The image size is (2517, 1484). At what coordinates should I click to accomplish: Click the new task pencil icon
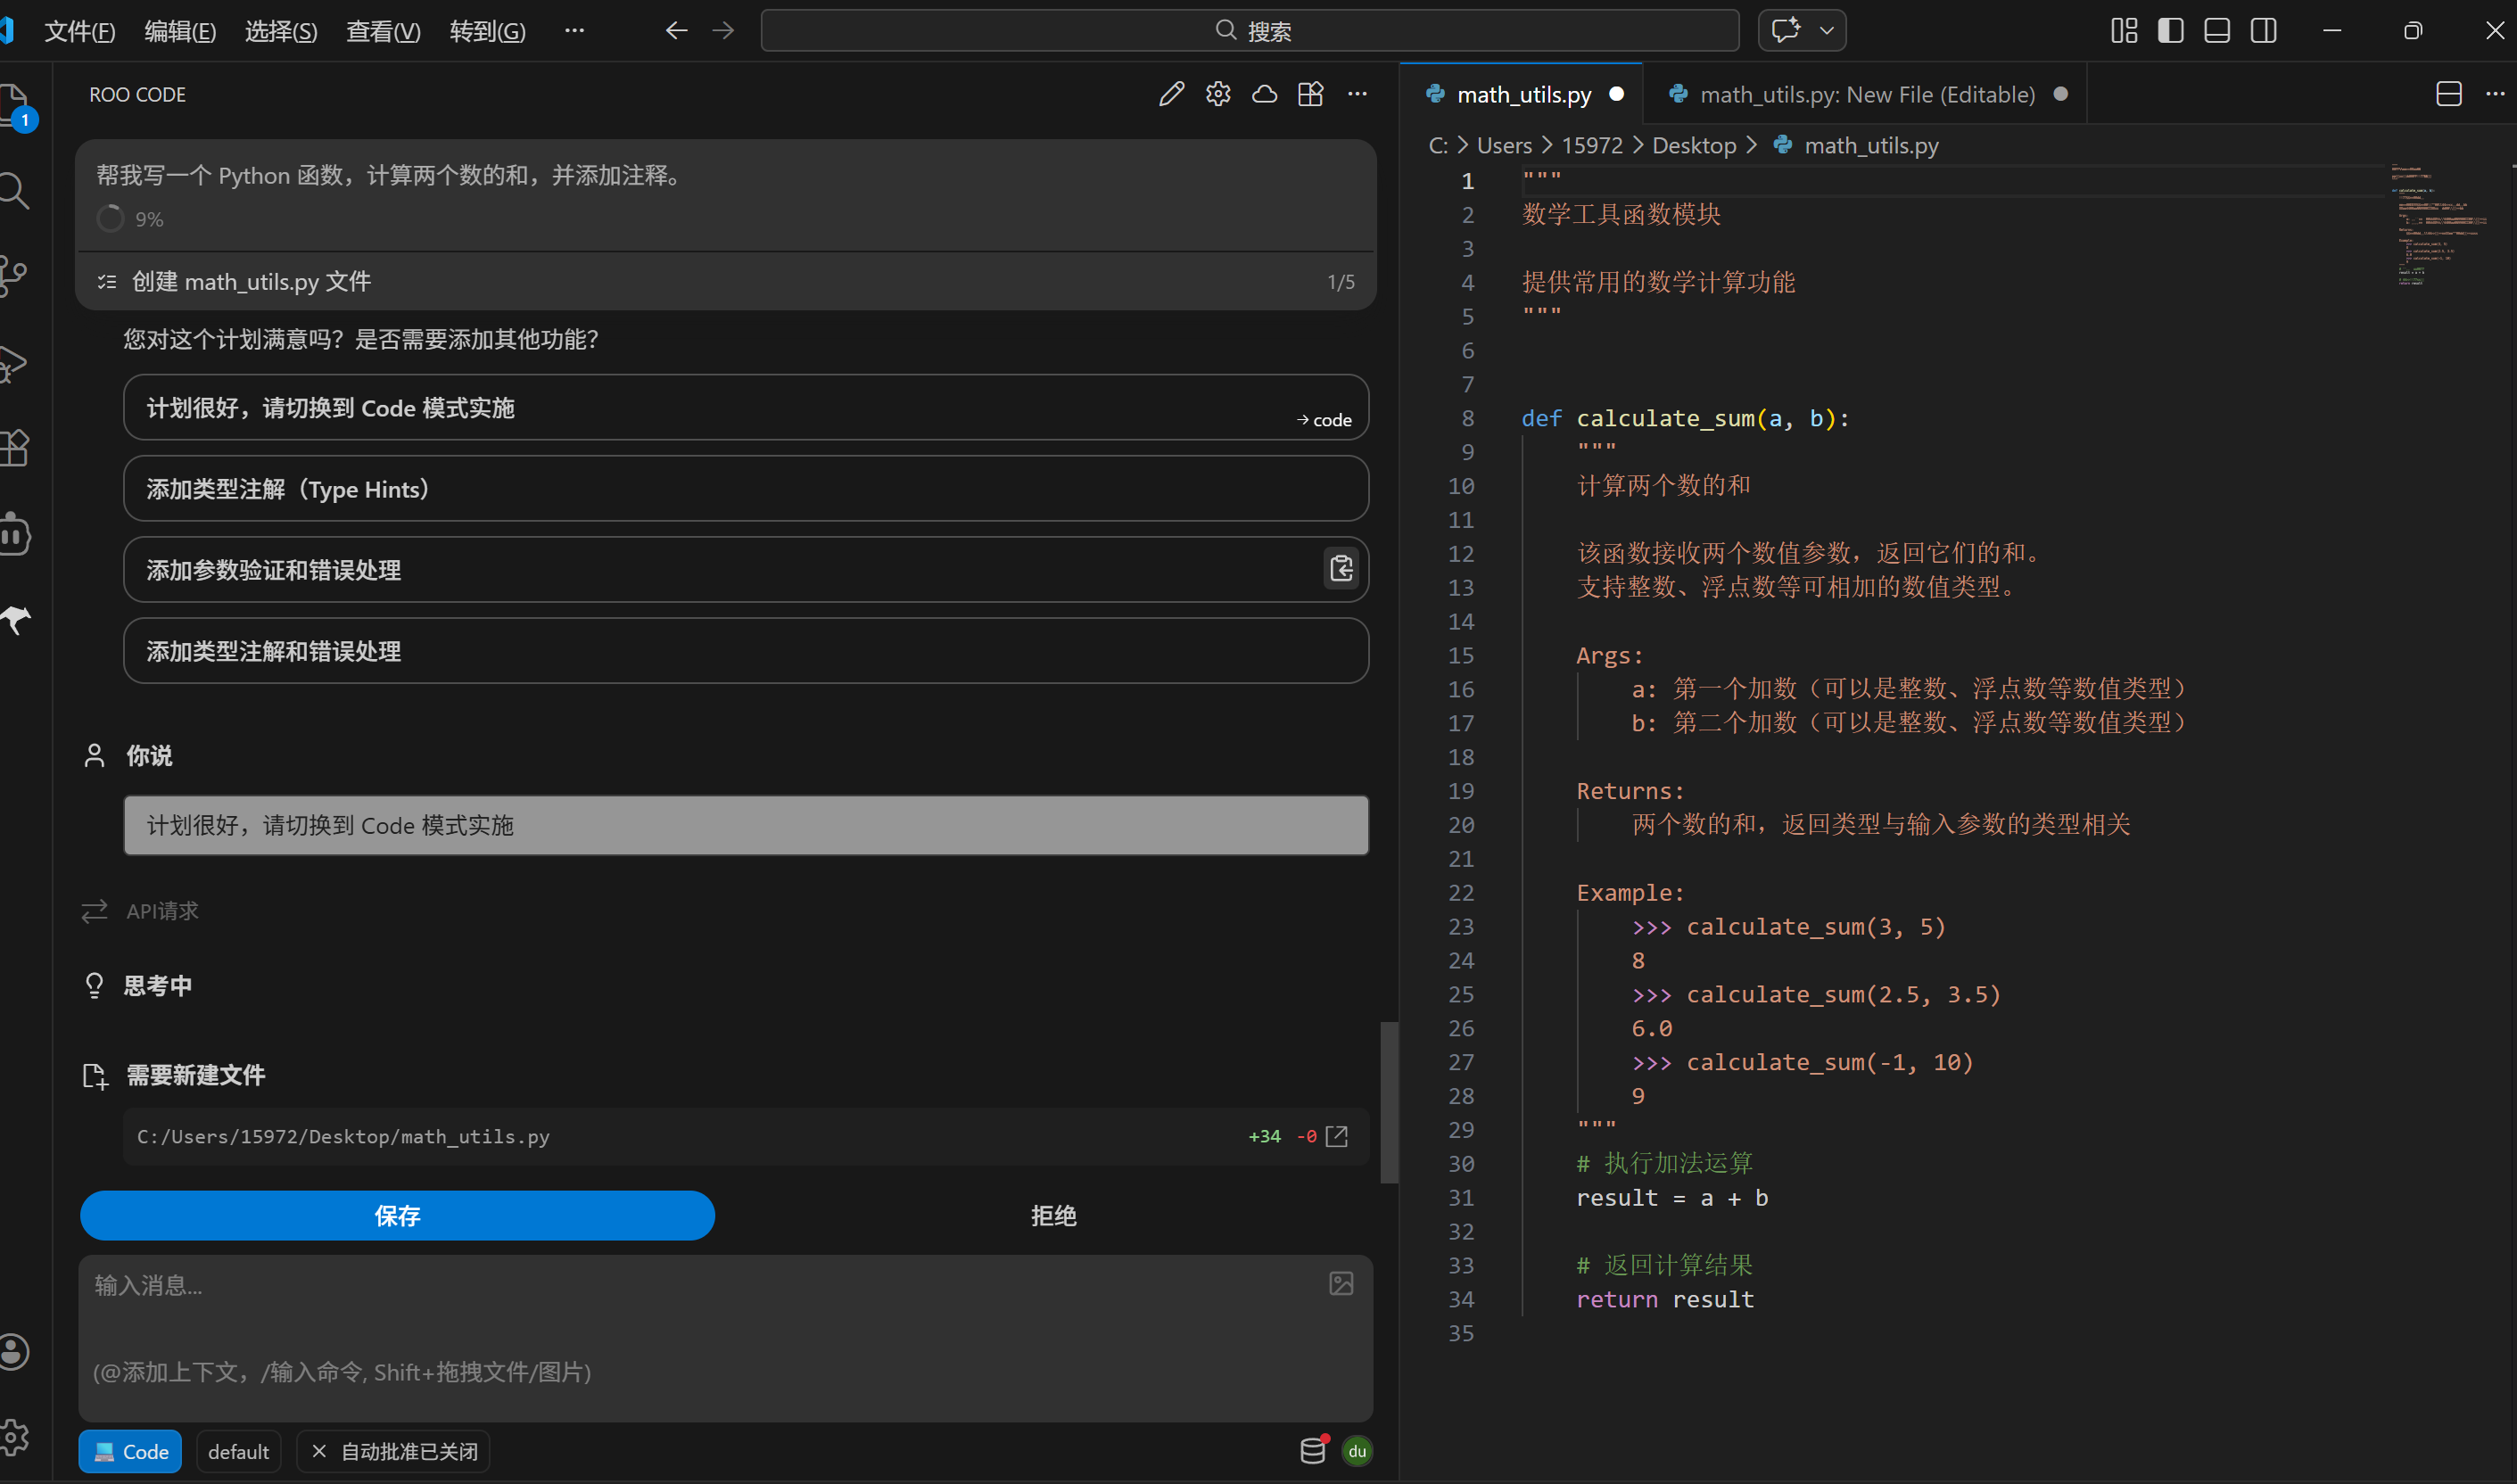(x=1171, y=94)
